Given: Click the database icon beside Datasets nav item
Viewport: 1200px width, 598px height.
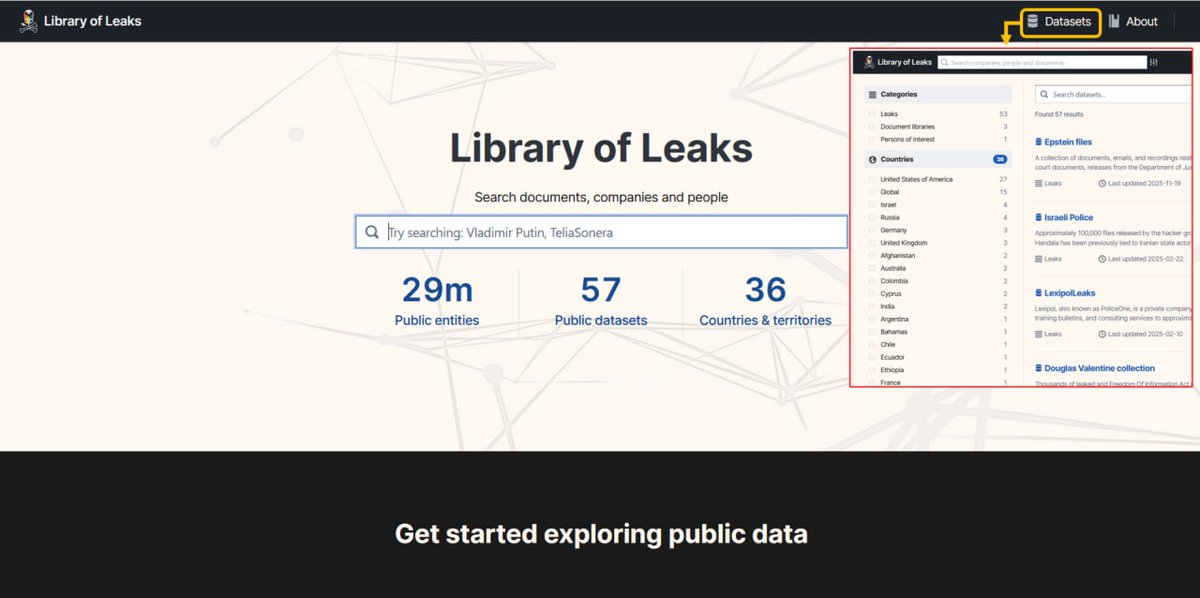Looking at the screenshot, I should pos(1030,21).
